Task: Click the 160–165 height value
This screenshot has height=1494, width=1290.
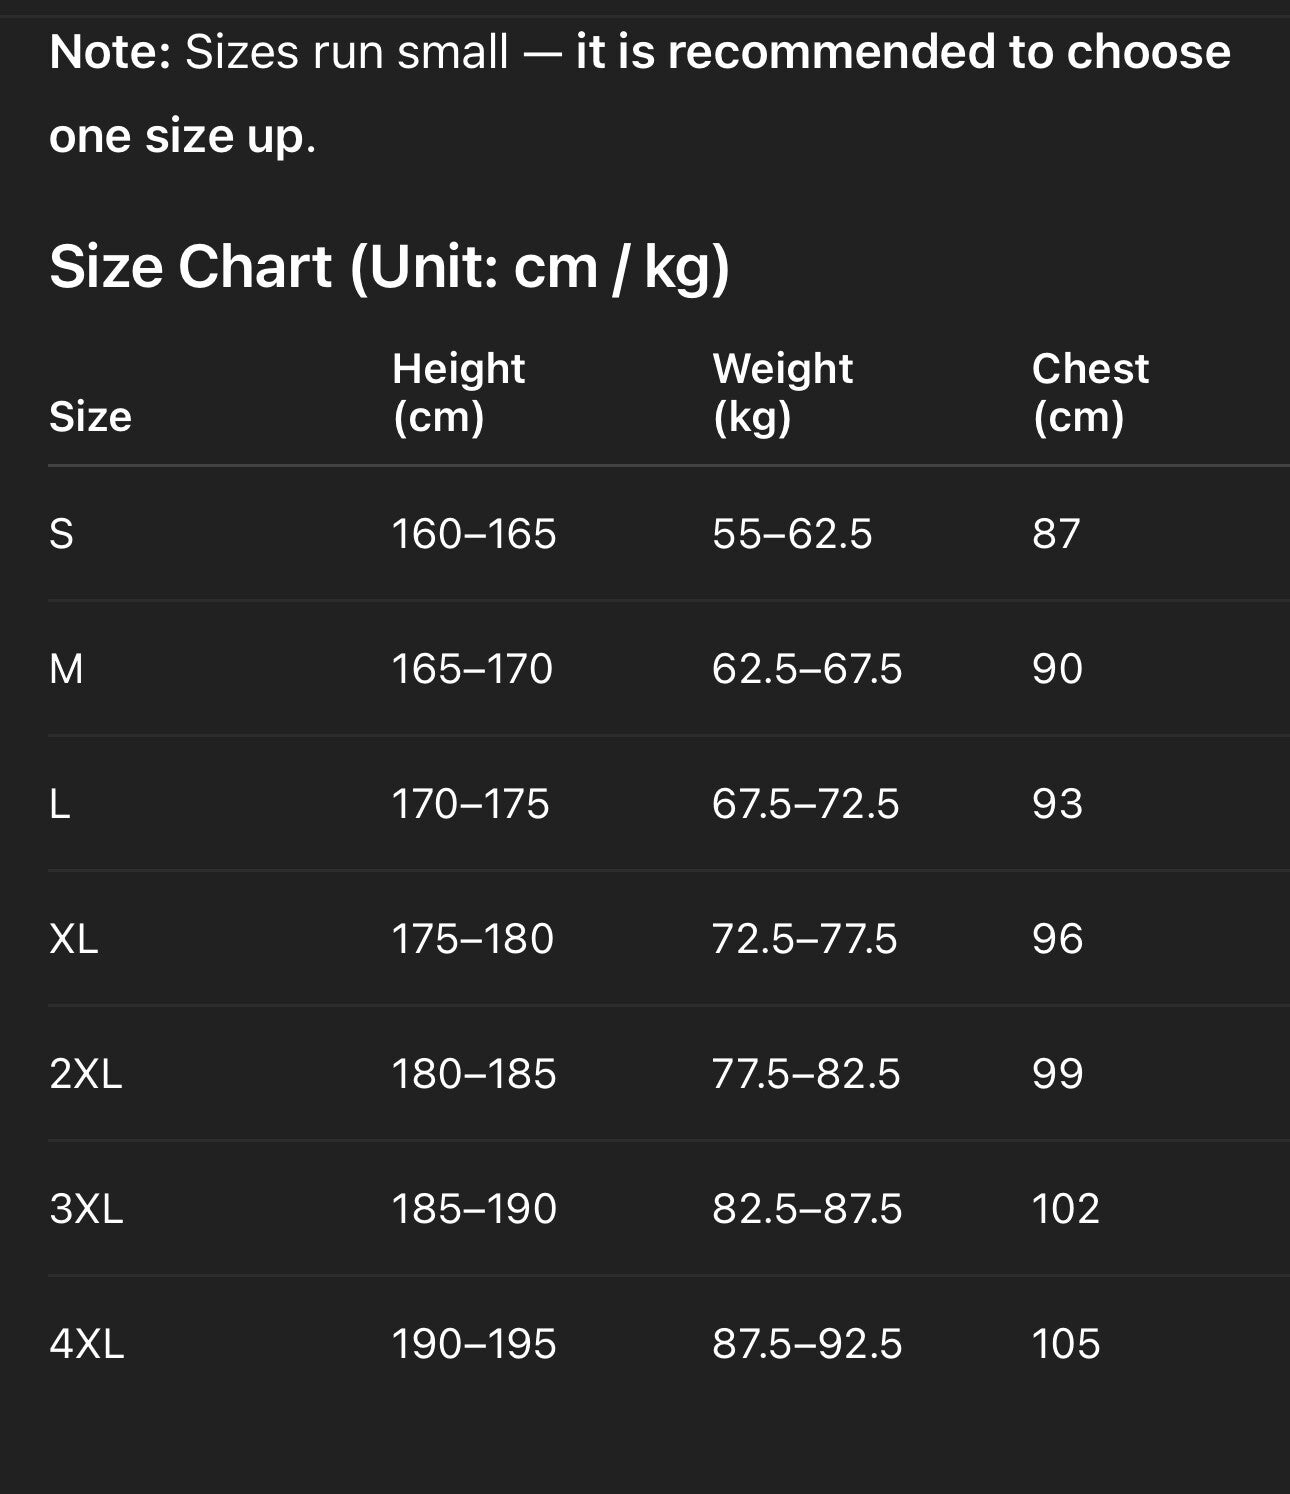Action: [x=473, y=534]
